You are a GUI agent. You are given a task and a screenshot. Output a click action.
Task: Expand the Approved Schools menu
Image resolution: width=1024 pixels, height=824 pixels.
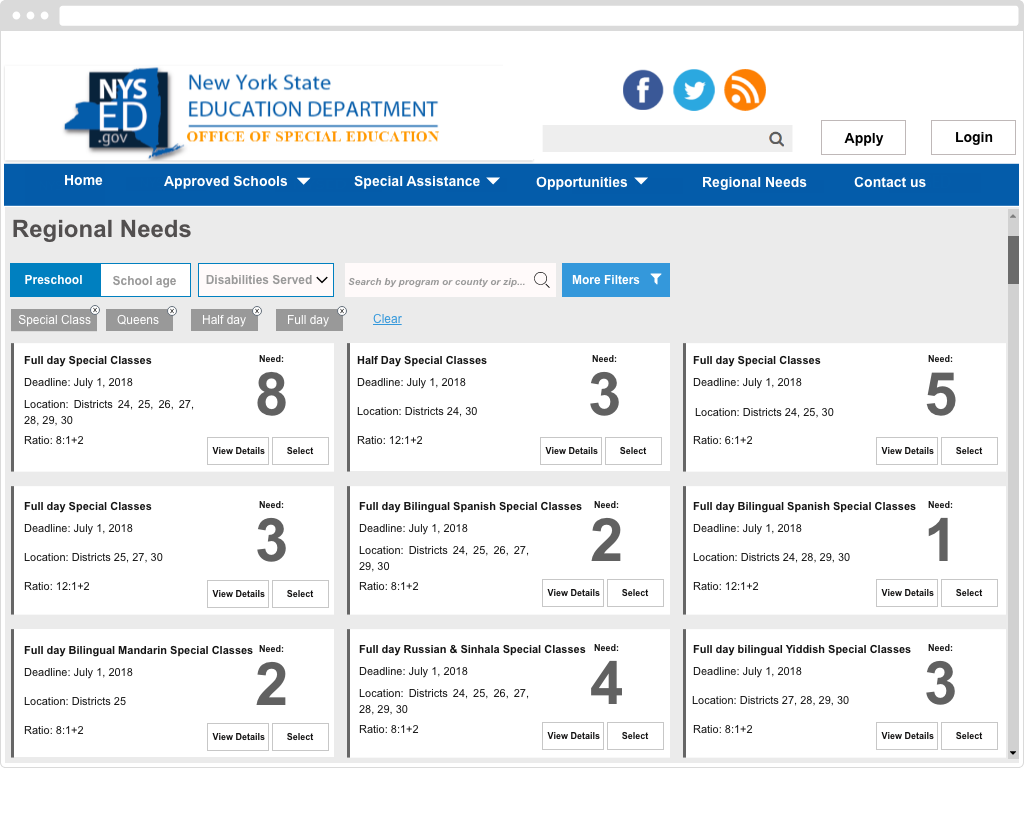click(x=237, y=182)
